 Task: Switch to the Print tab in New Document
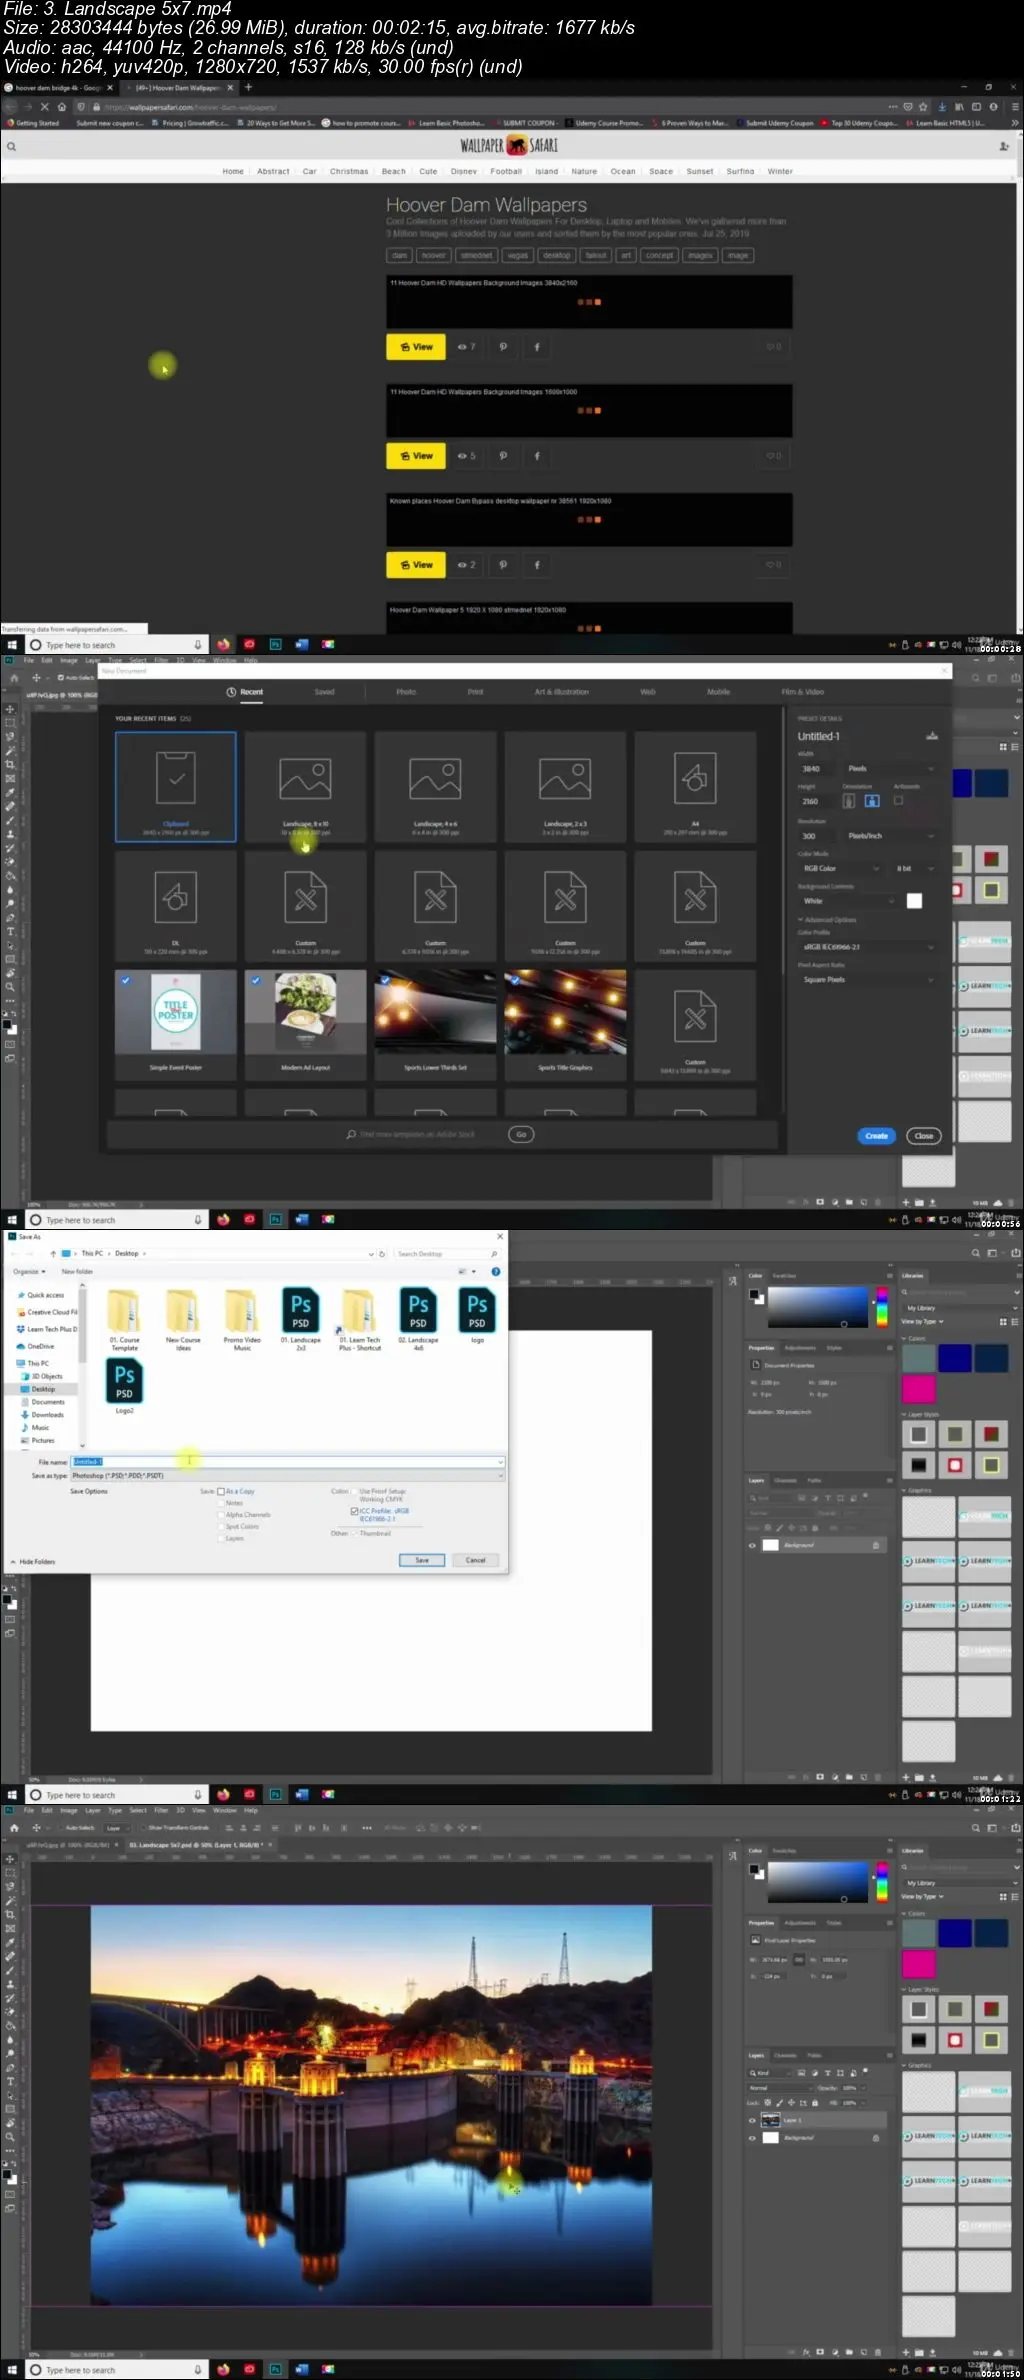(x=476, y=692)
